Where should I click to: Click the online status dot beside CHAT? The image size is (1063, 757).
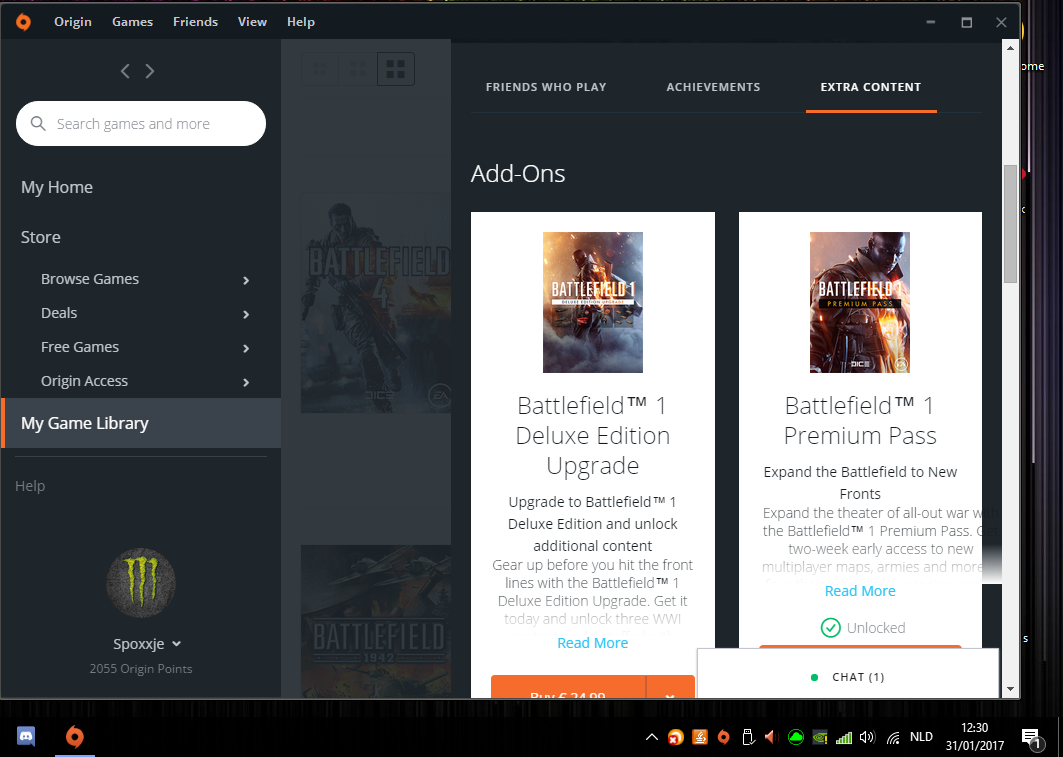(x=814, y=677)
